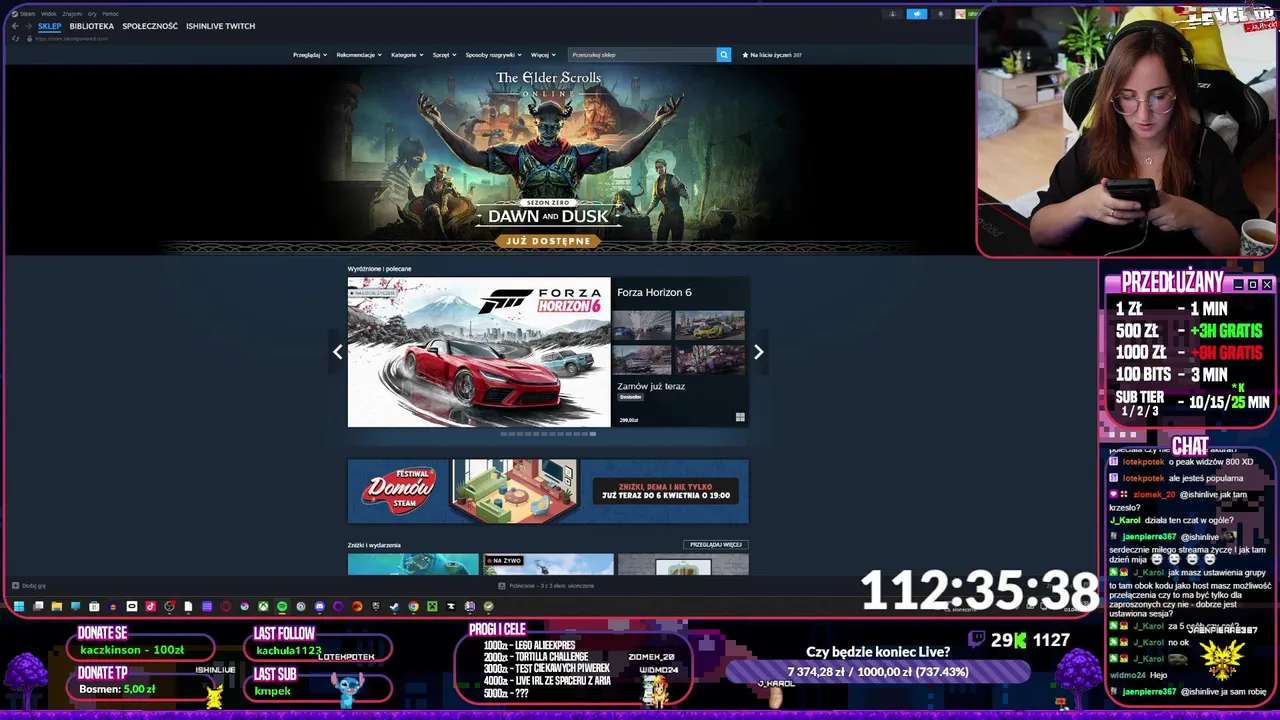Open the notifications bell icon
Viewport: 1280px width, 720px height.
(941, 14)
